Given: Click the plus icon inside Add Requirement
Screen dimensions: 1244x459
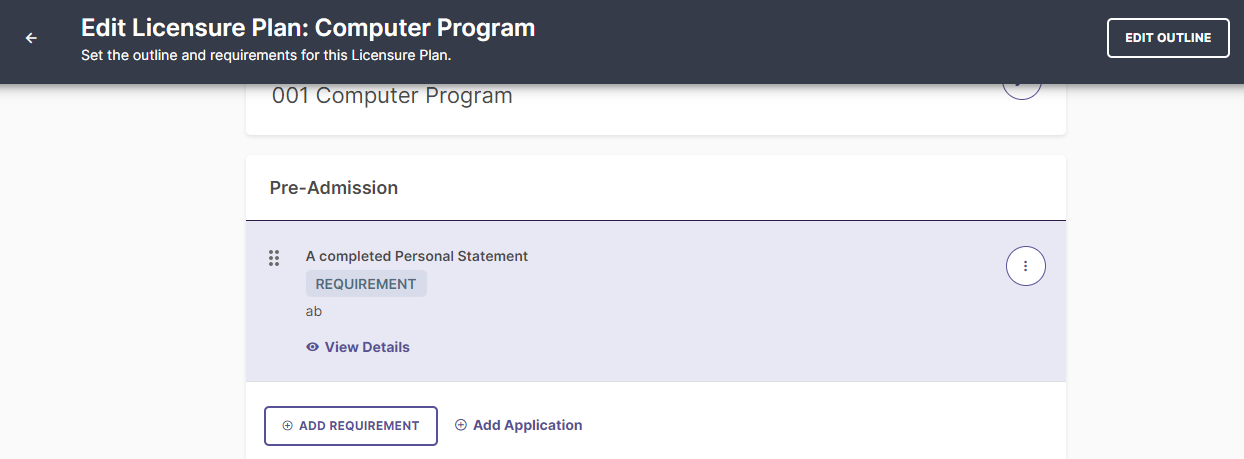Looking at the screenshot, I should click(x=288, y=425).
